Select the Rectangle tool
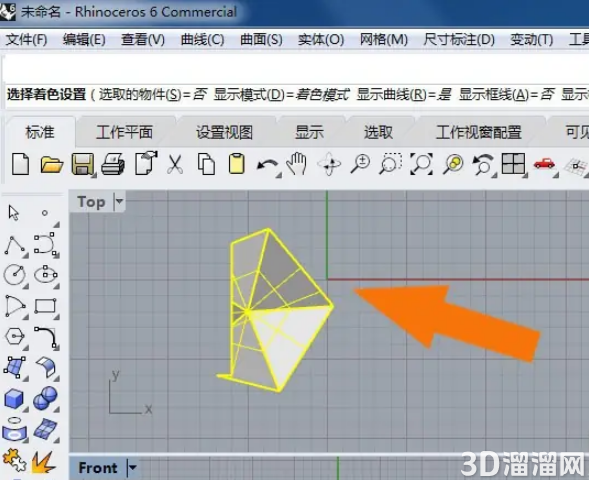The image size is (589, 480). [45, 306]
